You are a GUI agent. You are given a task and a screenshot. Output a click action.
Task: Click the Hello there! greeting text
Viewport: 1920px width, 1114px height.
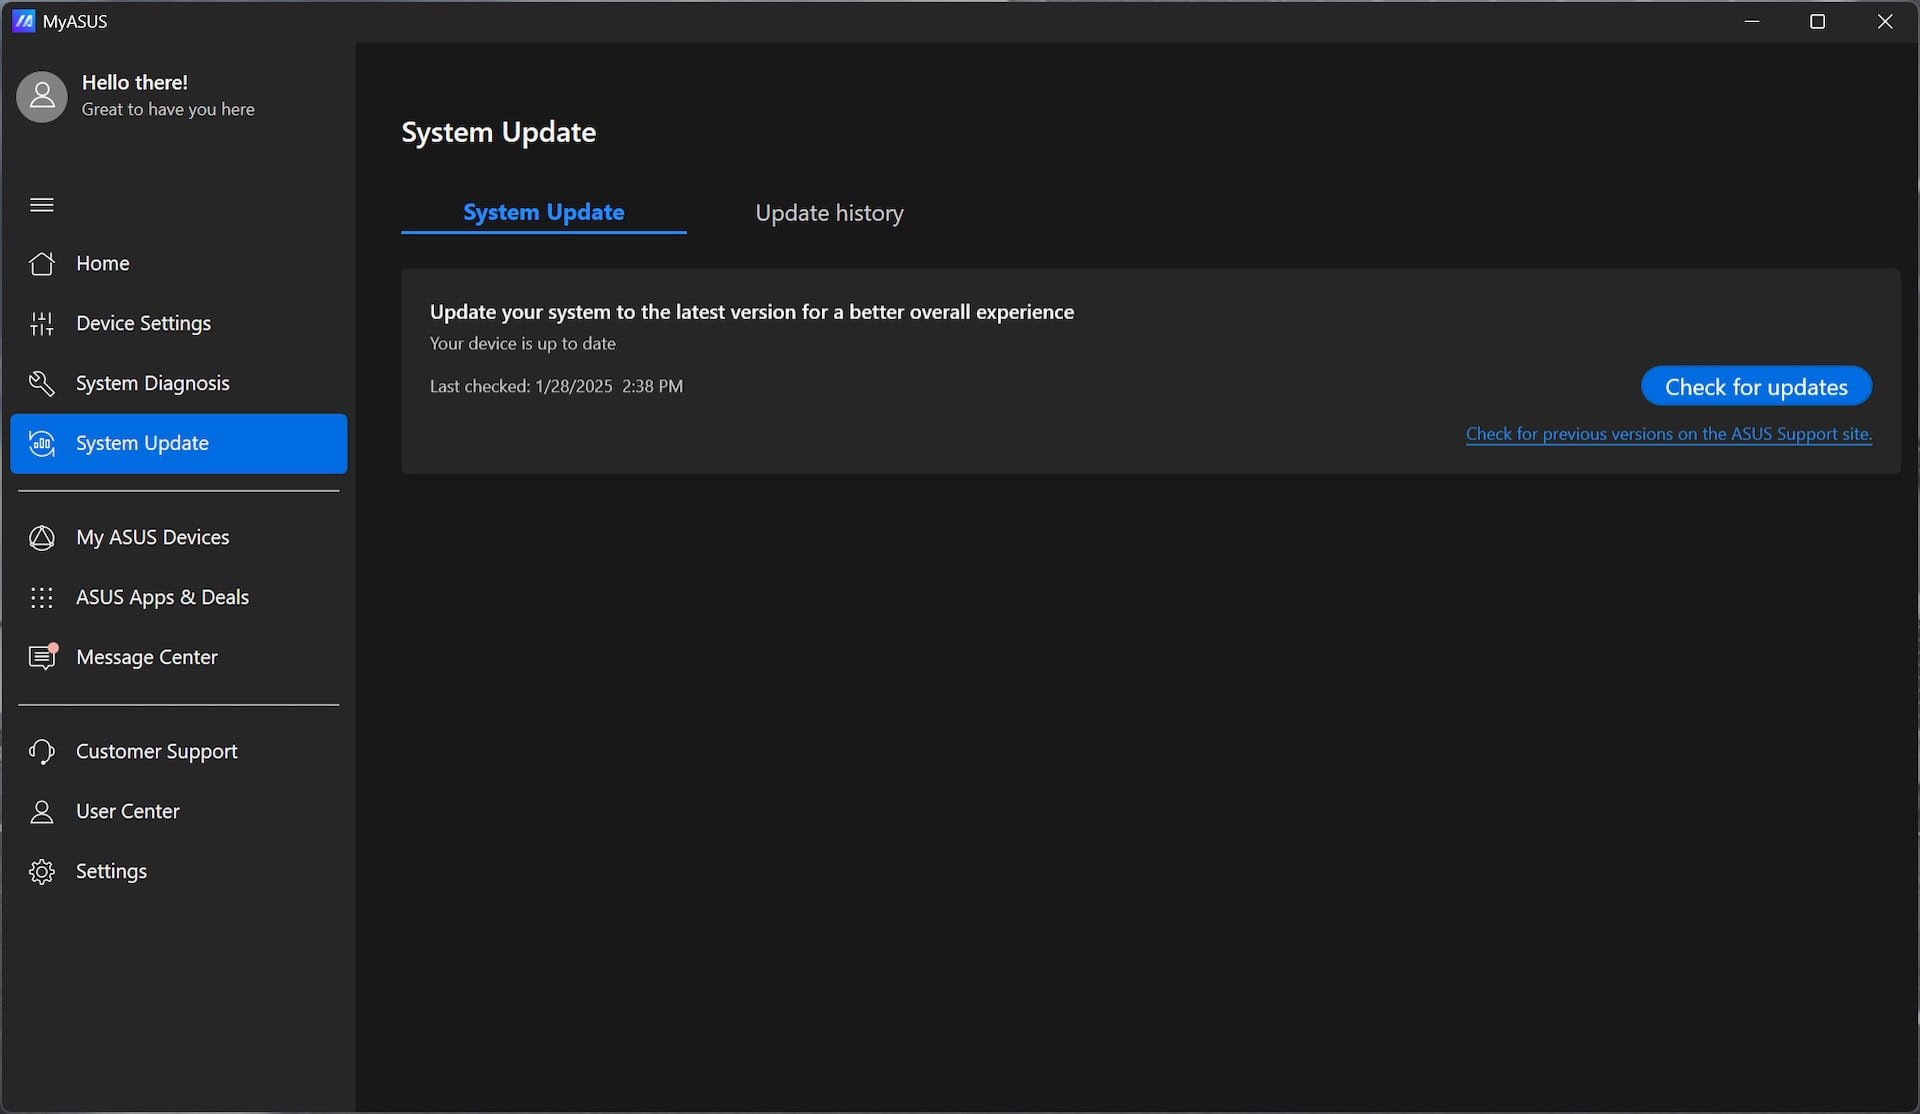coord(135,82)
